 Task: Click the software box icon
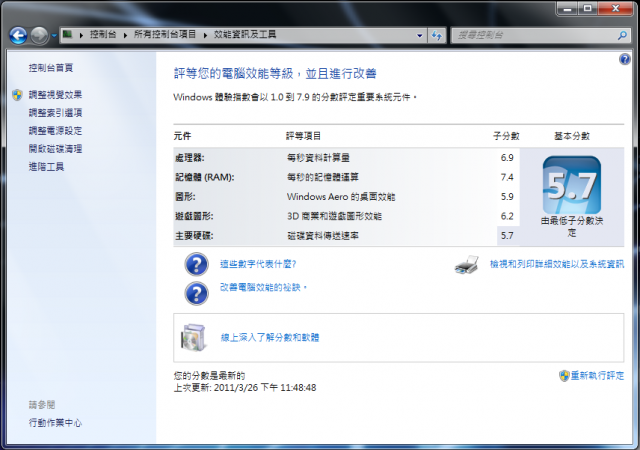click(x=193, y=337)
